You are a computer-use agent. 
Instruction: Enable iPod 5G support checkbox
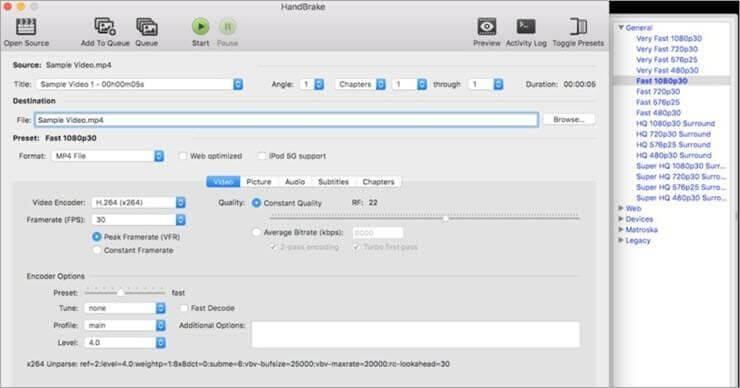pyautogui.click(x=261, y=156)
